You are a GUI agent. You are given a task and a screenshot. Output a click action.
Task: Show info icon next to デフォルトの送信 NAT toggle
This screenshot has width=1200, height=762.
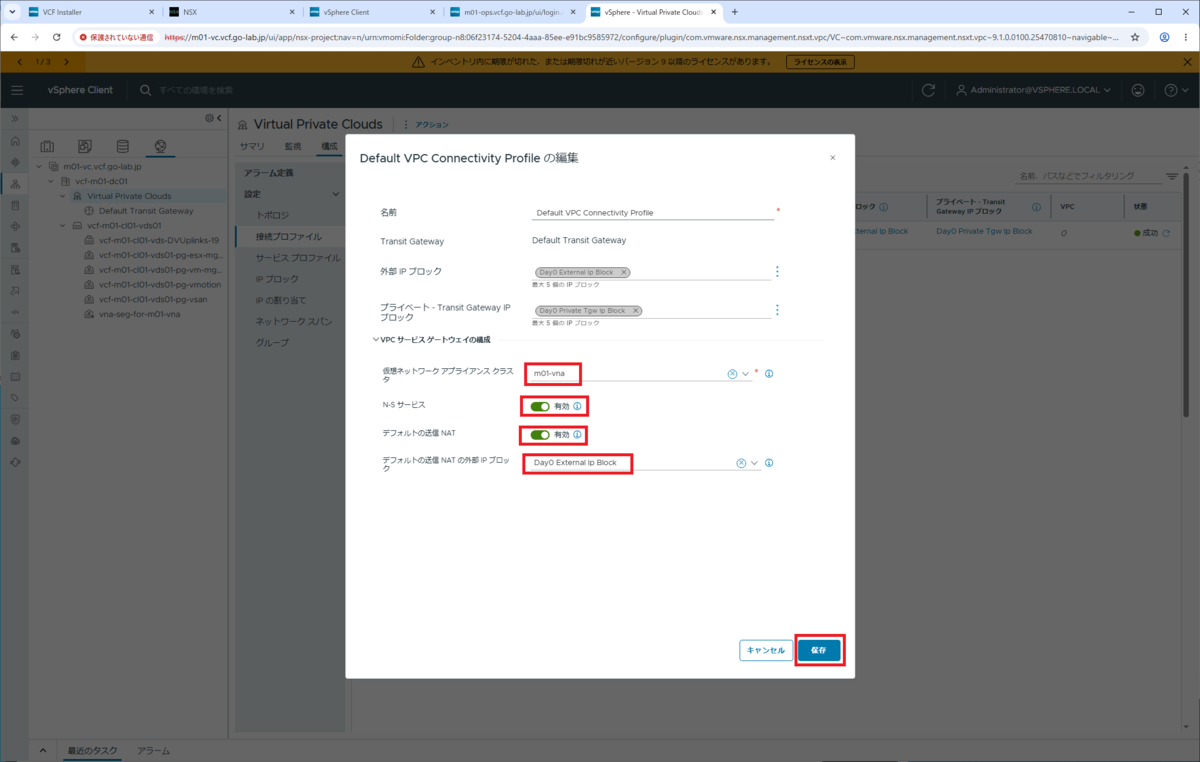point(577,434)
